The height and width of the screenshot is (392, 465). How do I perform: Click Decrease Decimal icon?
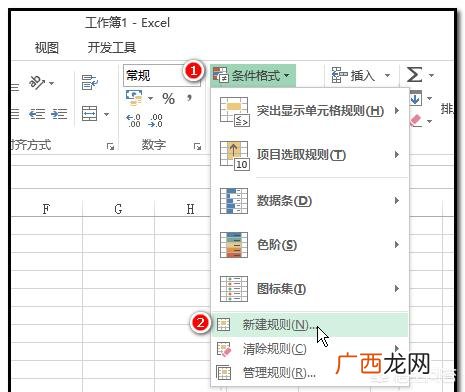156,121
